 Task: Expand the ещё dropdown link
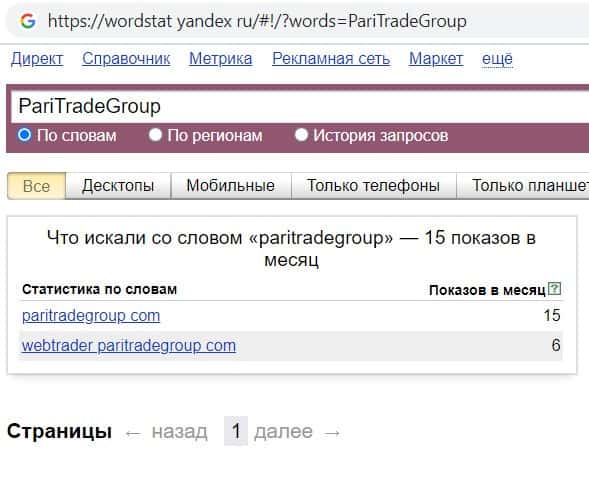point(497,59)
